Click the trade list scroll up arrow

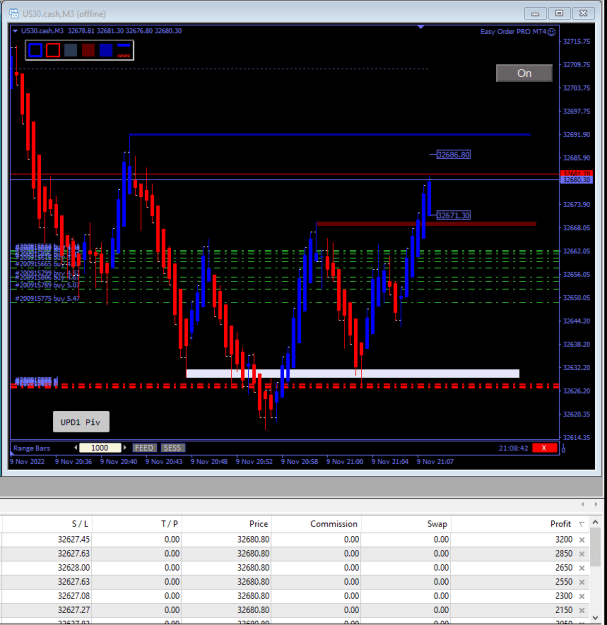pyautogui.click(x=595, y=522)
